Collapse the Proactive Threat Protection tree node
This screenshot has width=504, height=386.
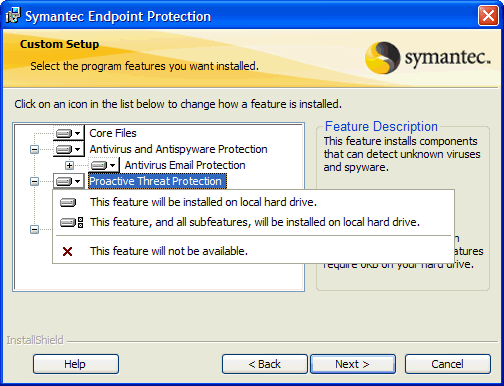(34, 181)
